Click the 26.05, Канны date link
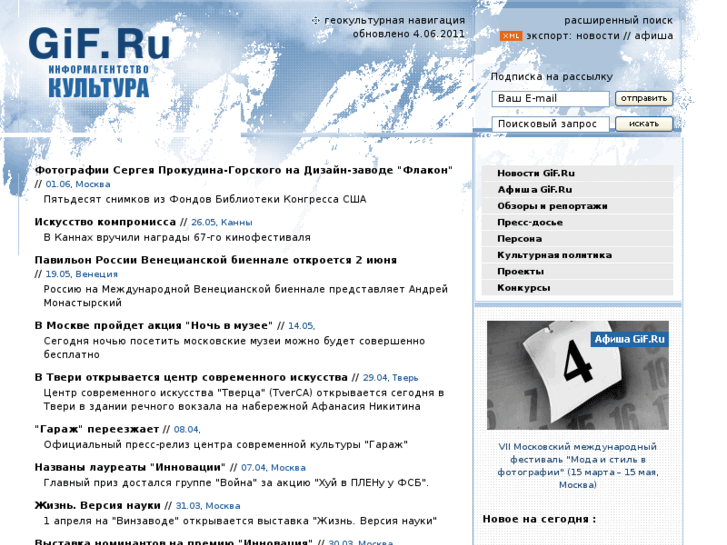Viewport: 727px width, 545px height. 222,222
